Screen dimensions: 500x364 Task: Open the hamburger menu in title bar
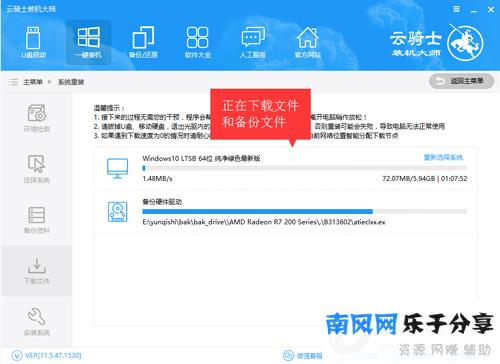click(x=456, y=9)
